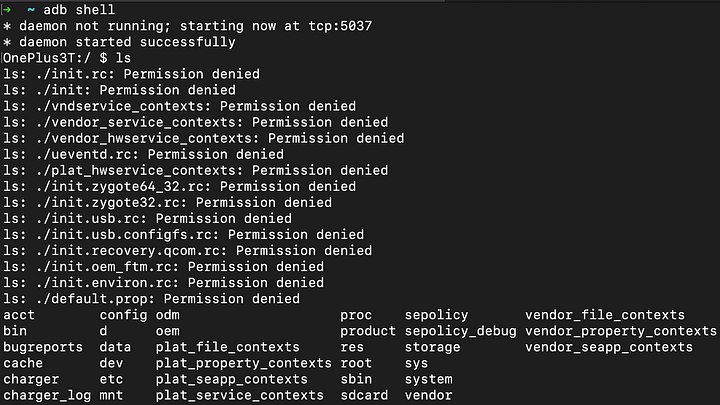Image resolution: width=720 pixels, height=405 pixels.
Task: Click the 'ls' command after prompt
Action: [123, 58]
